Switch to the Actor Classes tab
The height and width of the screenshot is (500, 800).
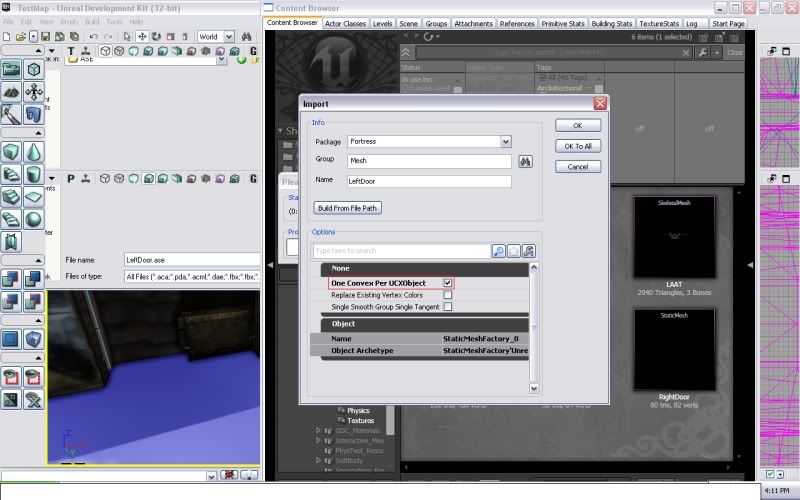click(345, 23)
